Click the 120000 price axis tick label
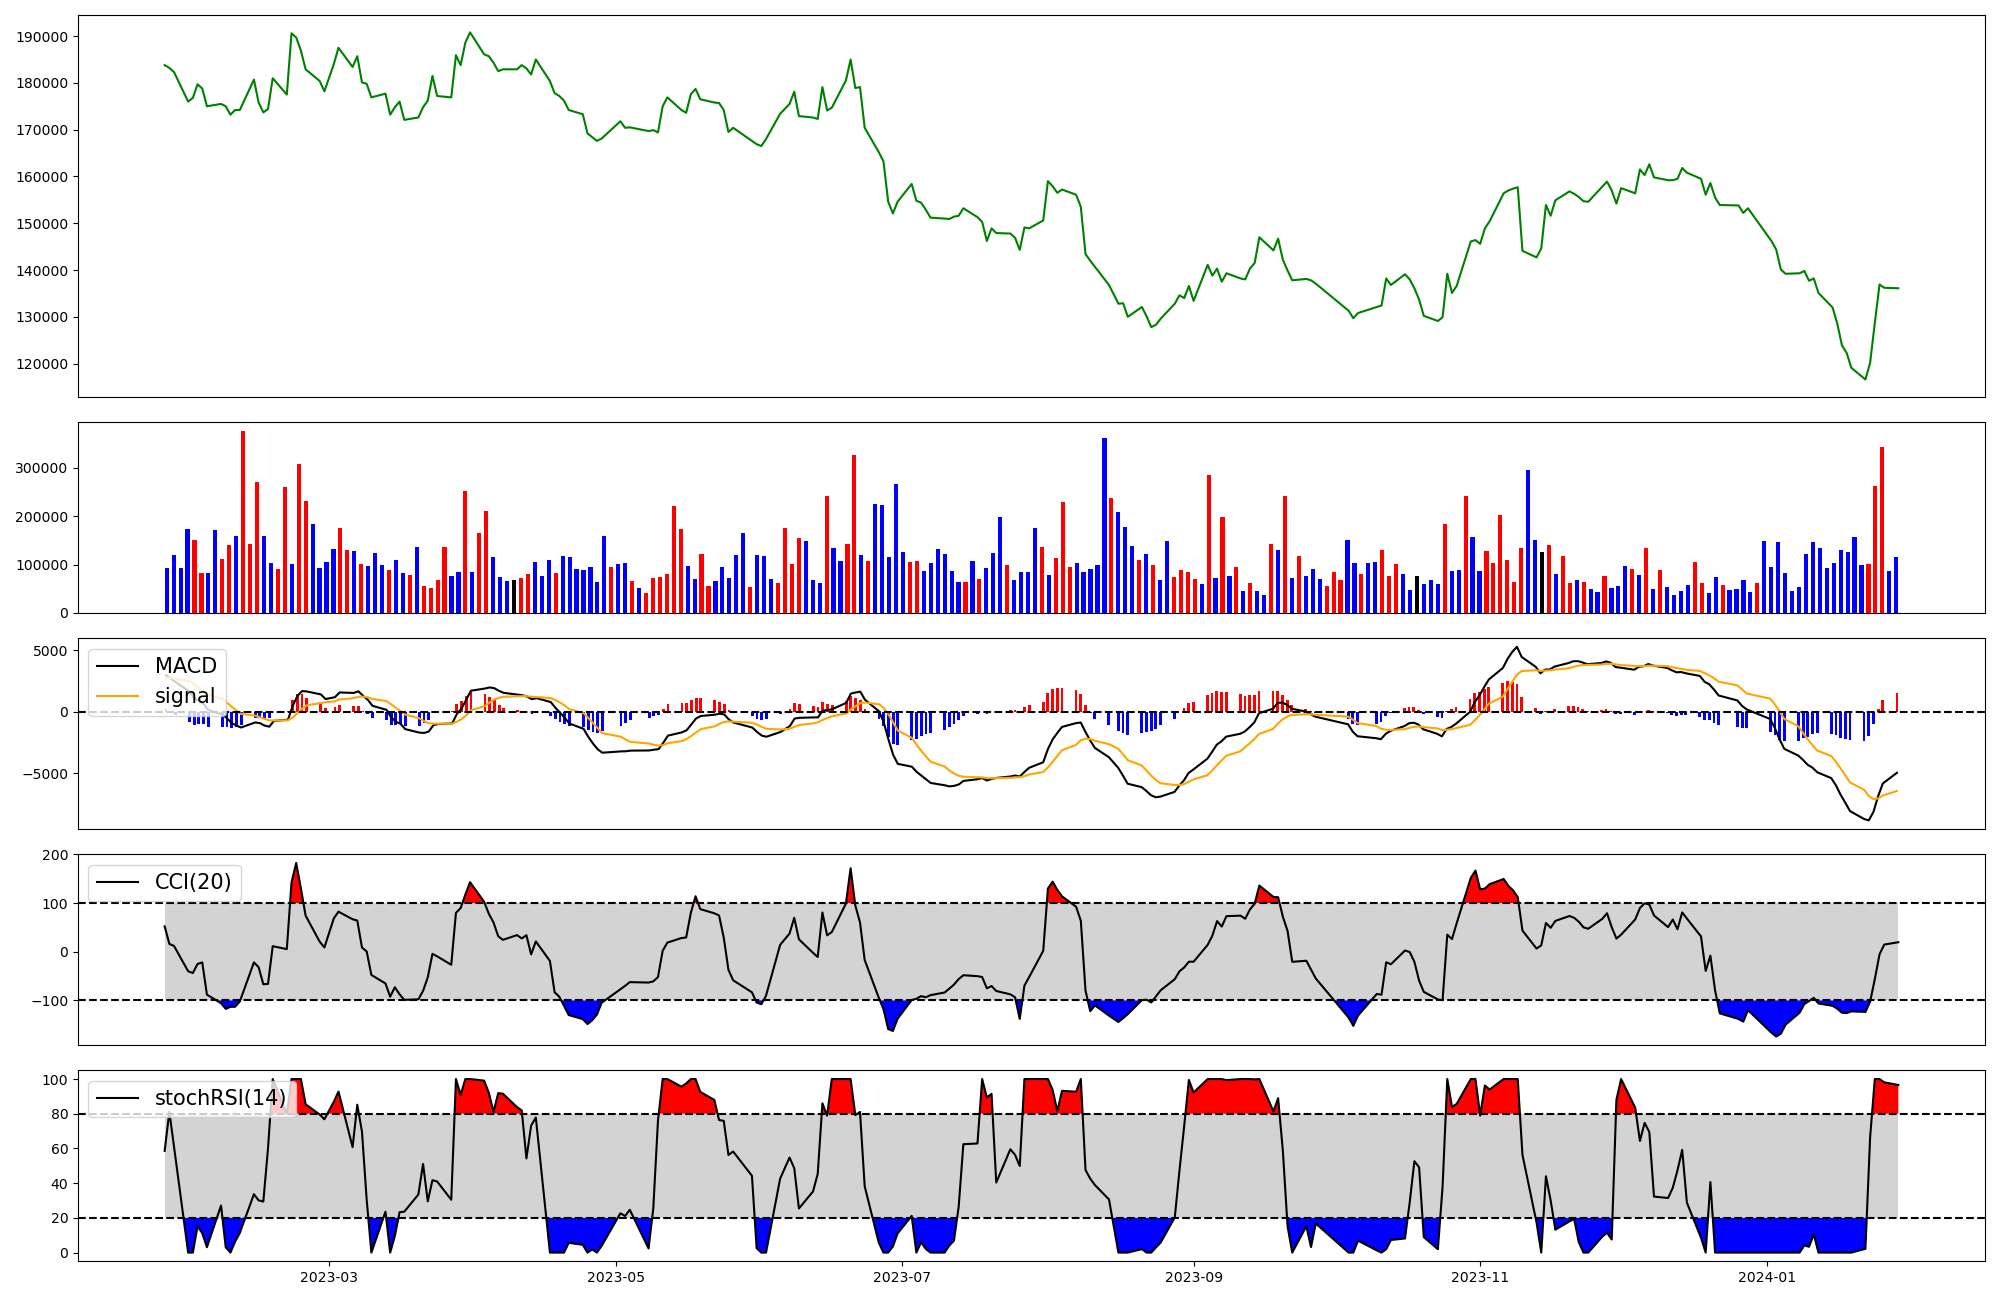 coord(42,364)
